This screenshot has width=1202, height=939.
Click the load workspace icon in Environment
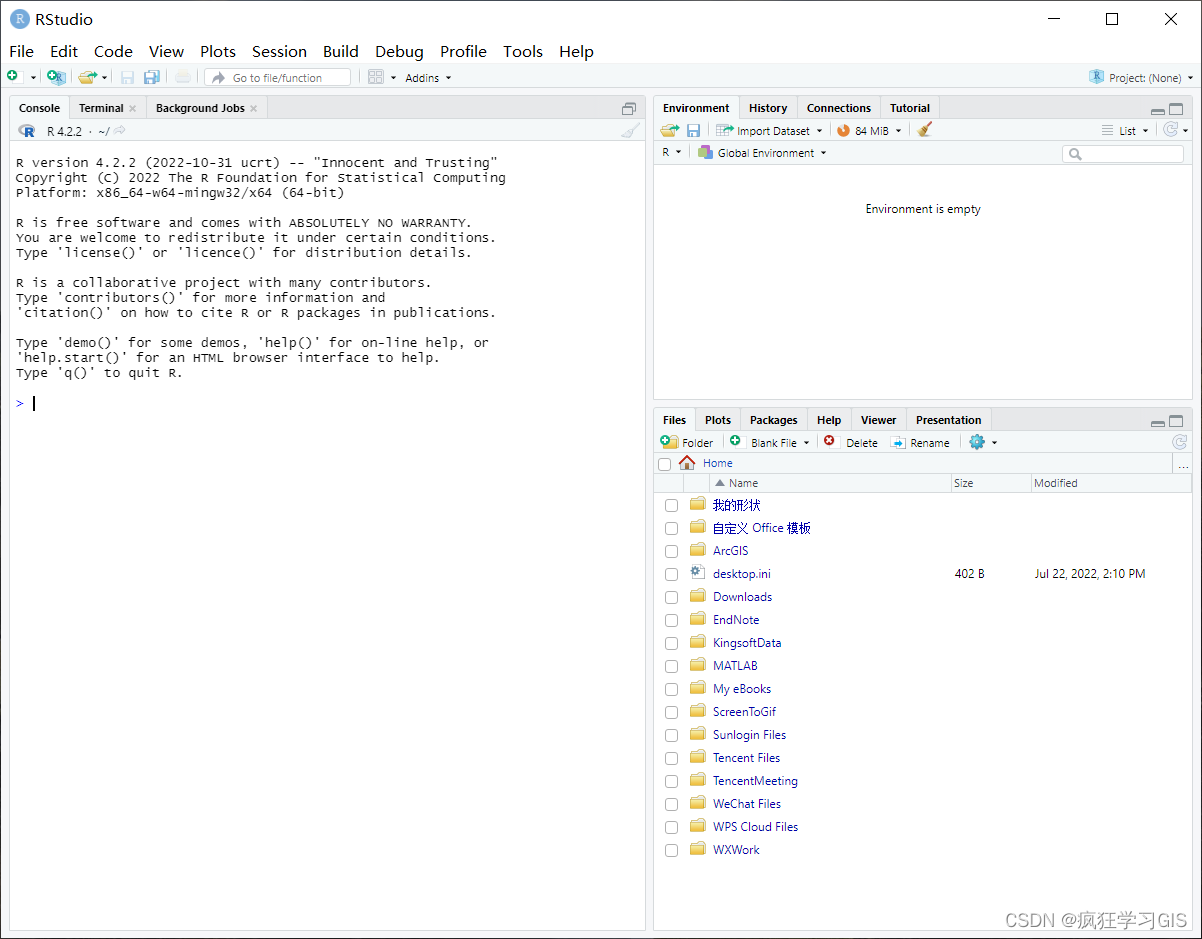tap(669, 130)
